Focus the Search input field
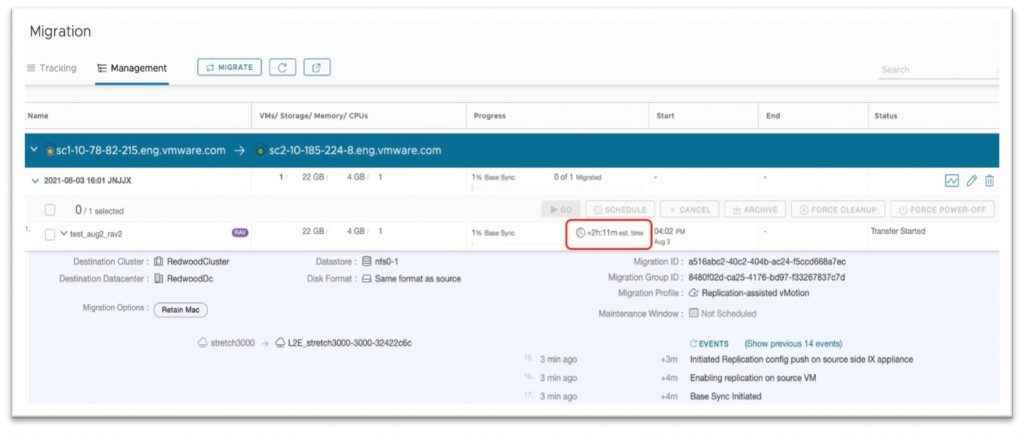The image size is (1024, 433). pos(938,70)
